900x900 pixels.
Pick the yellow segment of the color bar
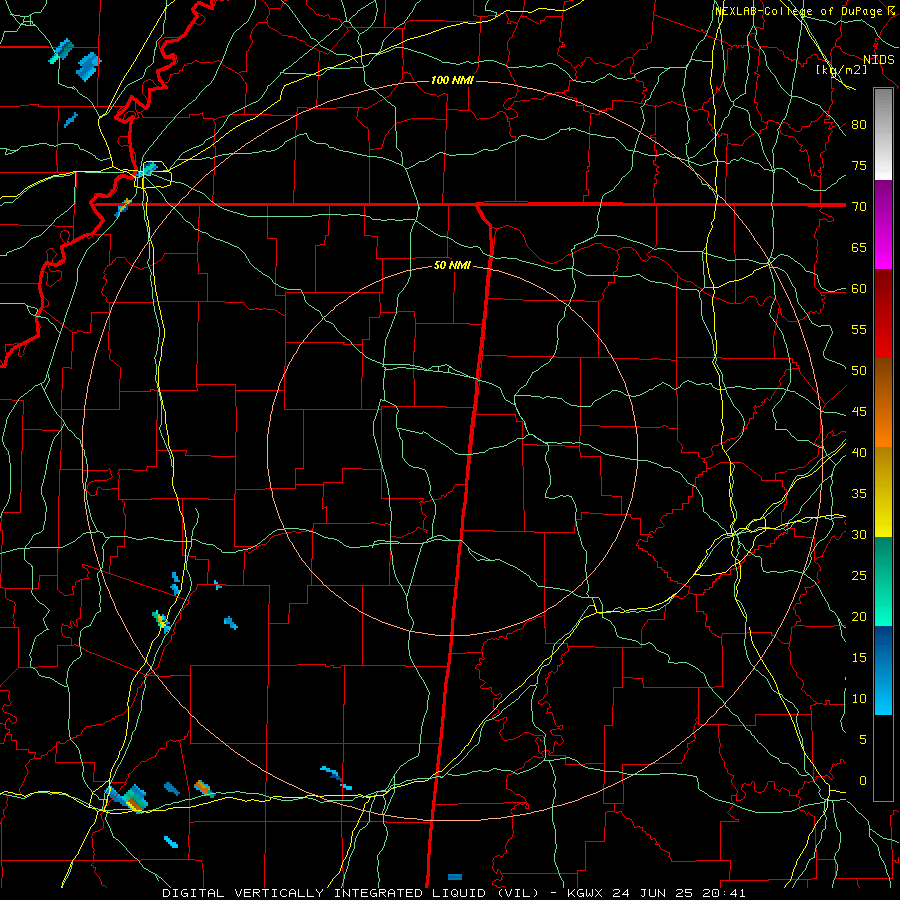pos(883,492)
